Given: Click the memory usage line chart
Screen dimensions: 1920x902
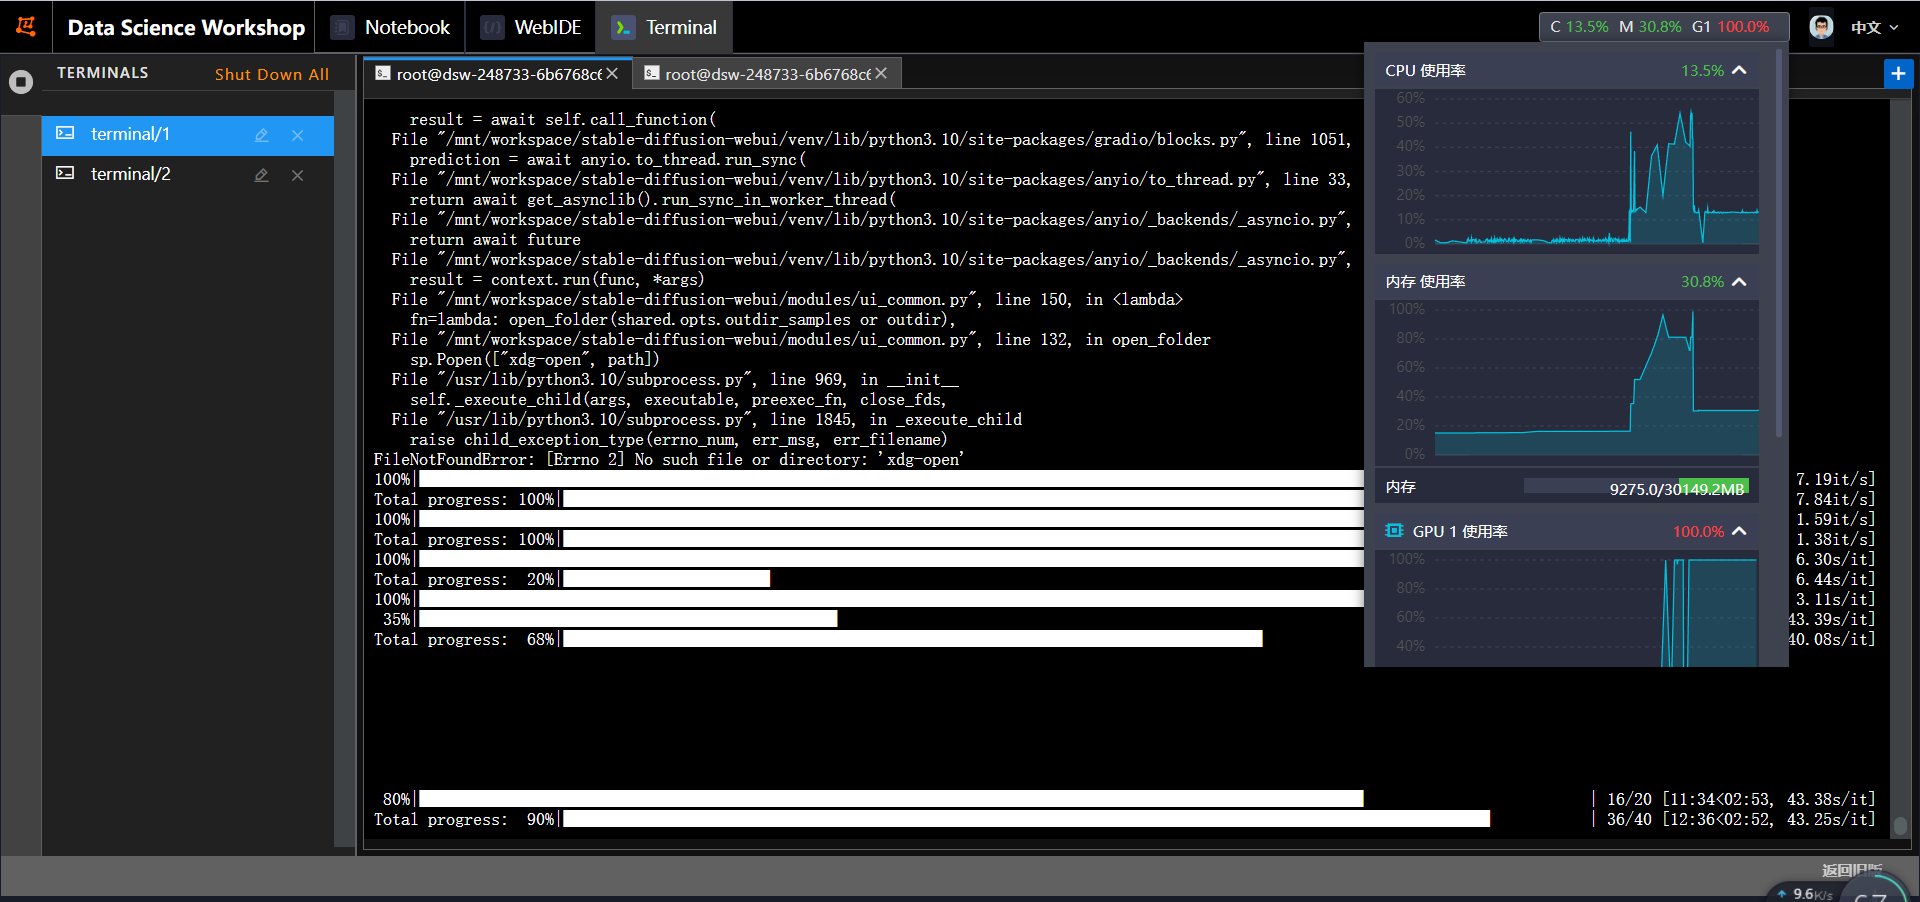Looking at the screenshot, I should point(1566,381).
